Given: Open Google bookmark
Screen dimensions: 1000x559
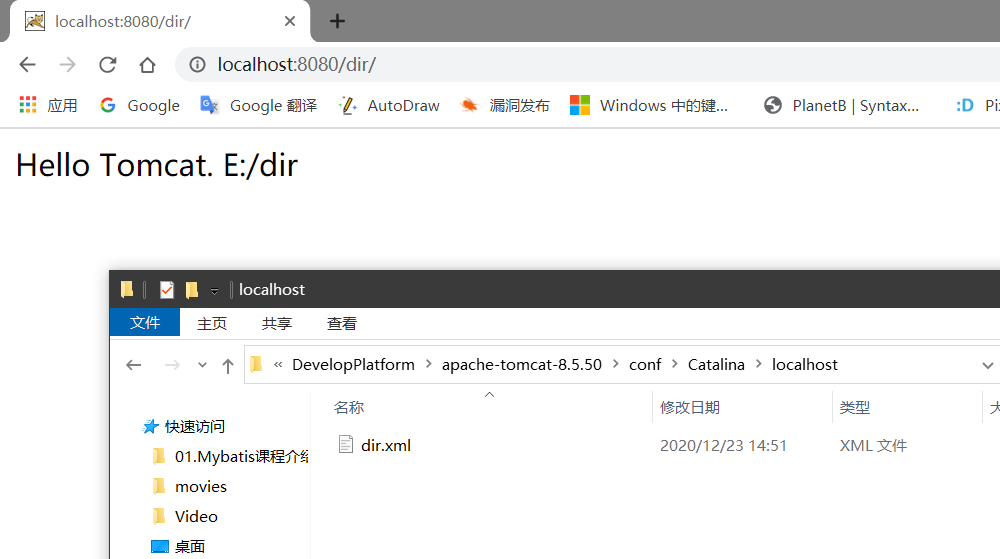Looking at the screenshot, I should (140, 105).
